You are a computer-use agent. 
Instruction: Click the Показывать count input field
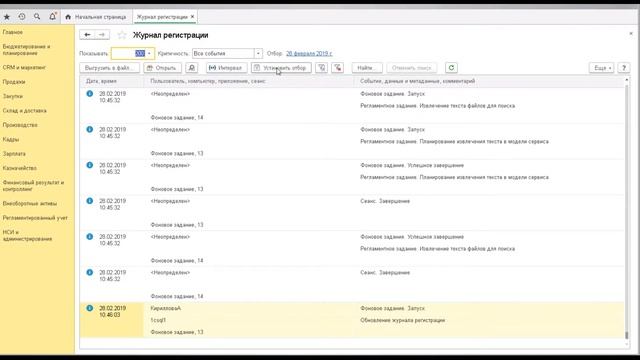129,53
